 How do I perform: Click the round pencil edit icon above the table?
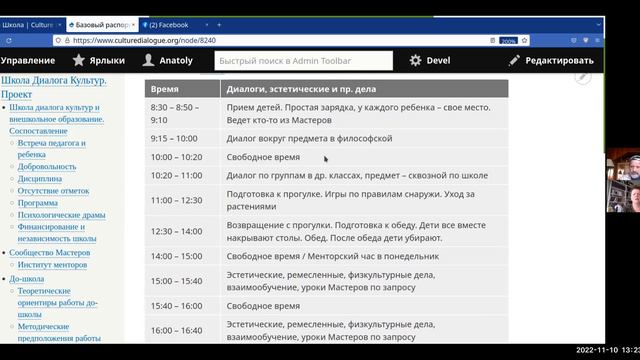[583, 77]
